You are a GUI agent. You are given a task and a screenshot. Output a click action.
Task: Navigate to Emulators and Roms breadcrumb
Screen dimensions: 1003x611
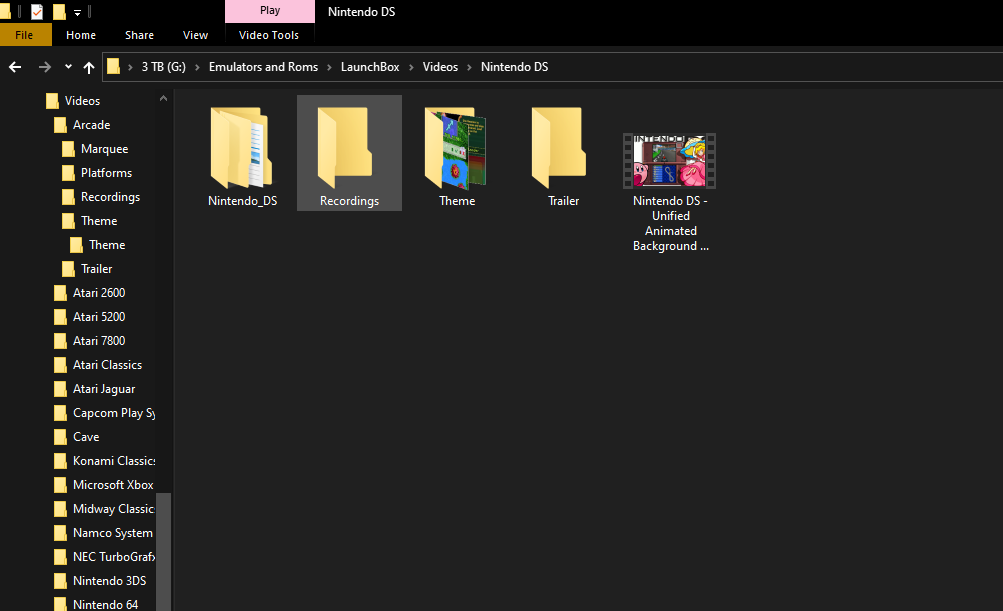[x=264, y=67]
